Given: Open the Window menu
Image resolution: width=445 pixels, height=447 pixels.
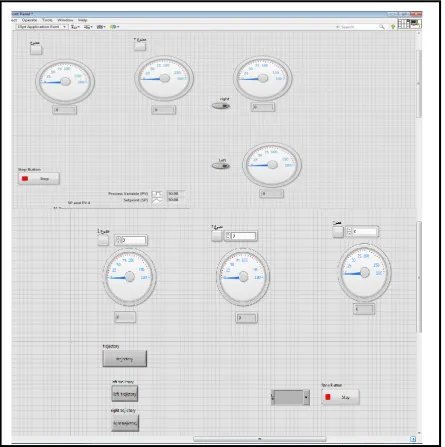Looking at the screenshot, I should coord(65,20).
